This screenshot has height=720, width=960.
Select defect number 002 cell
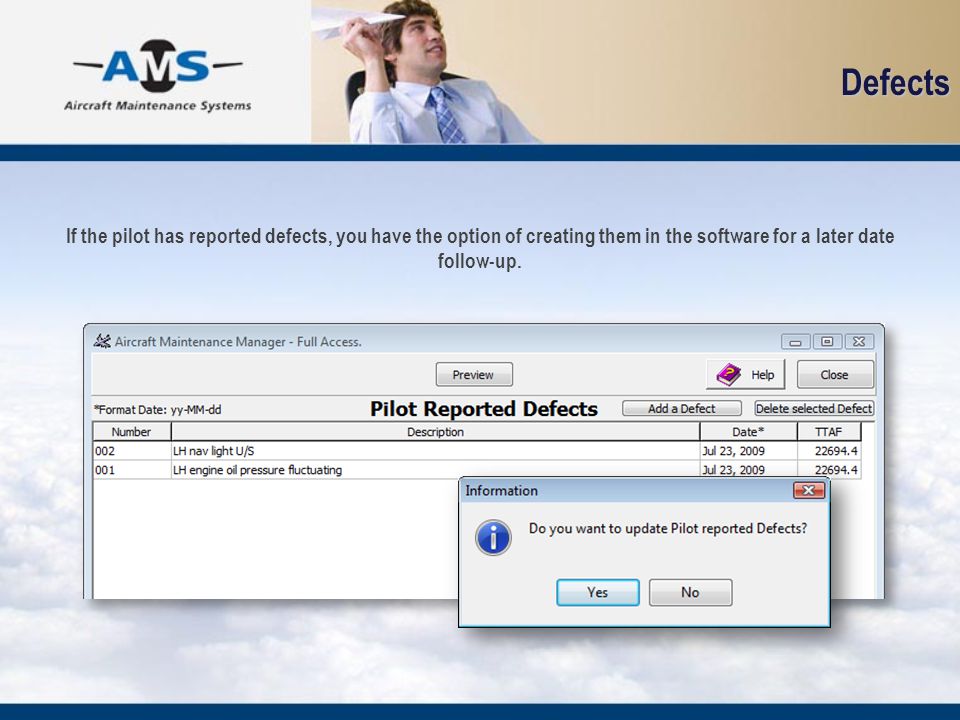[x=132, y=451]
